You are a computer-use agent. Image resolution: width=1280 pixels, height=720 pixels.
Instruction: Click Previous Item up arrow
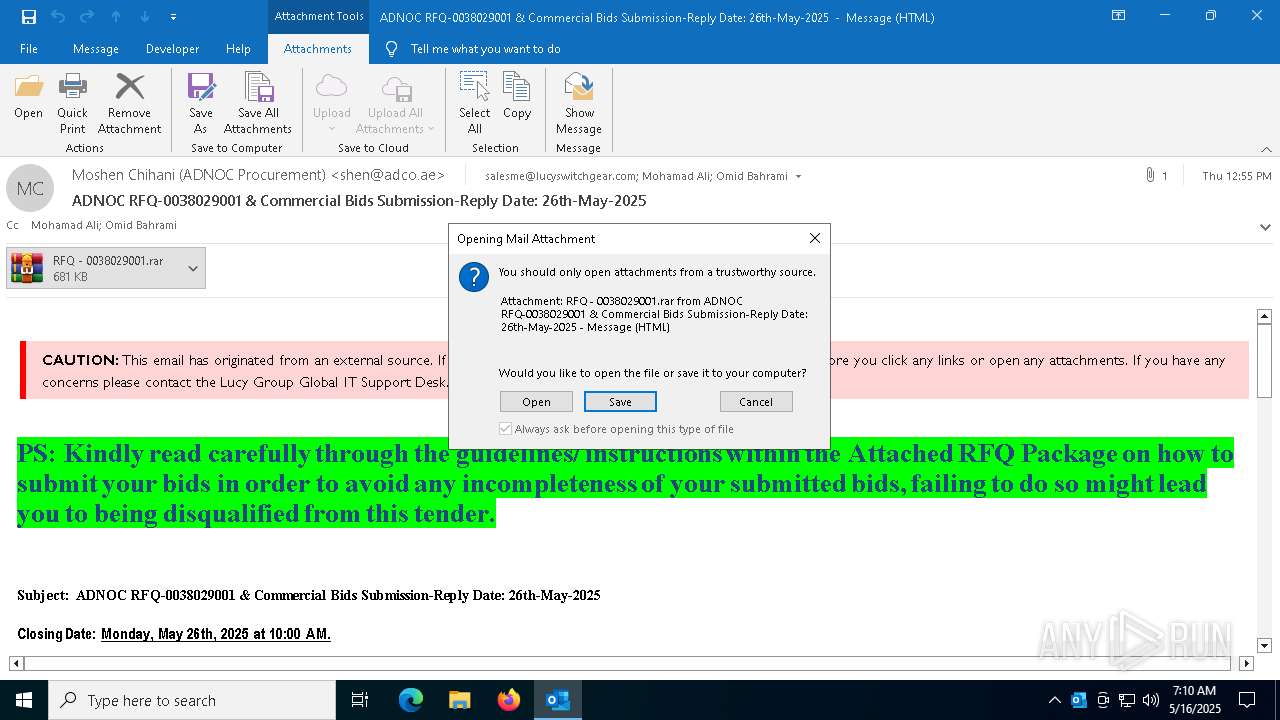coord(116,17)
